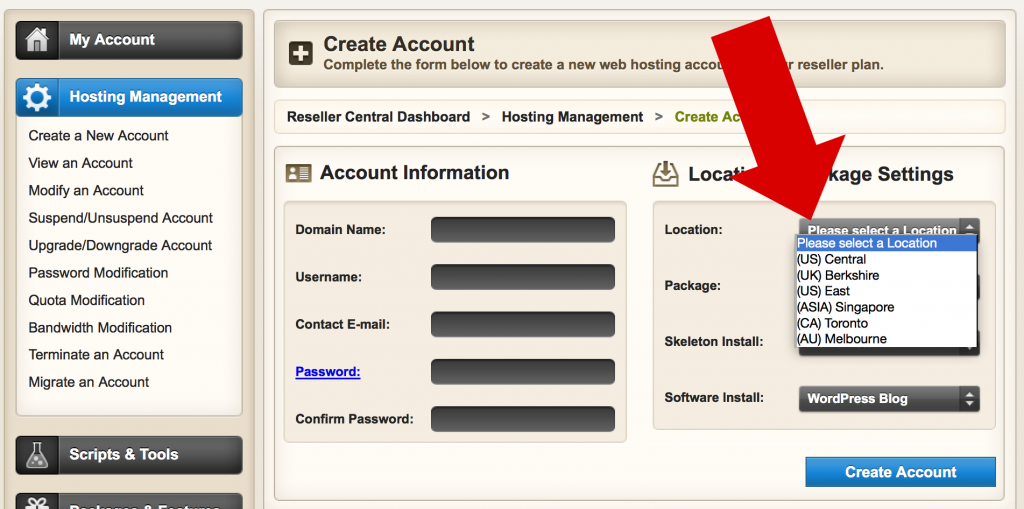This screenshot has width=1024, height=509.
Task: Go to Hosting Management breadcrumb
Action: coord(572,117)
